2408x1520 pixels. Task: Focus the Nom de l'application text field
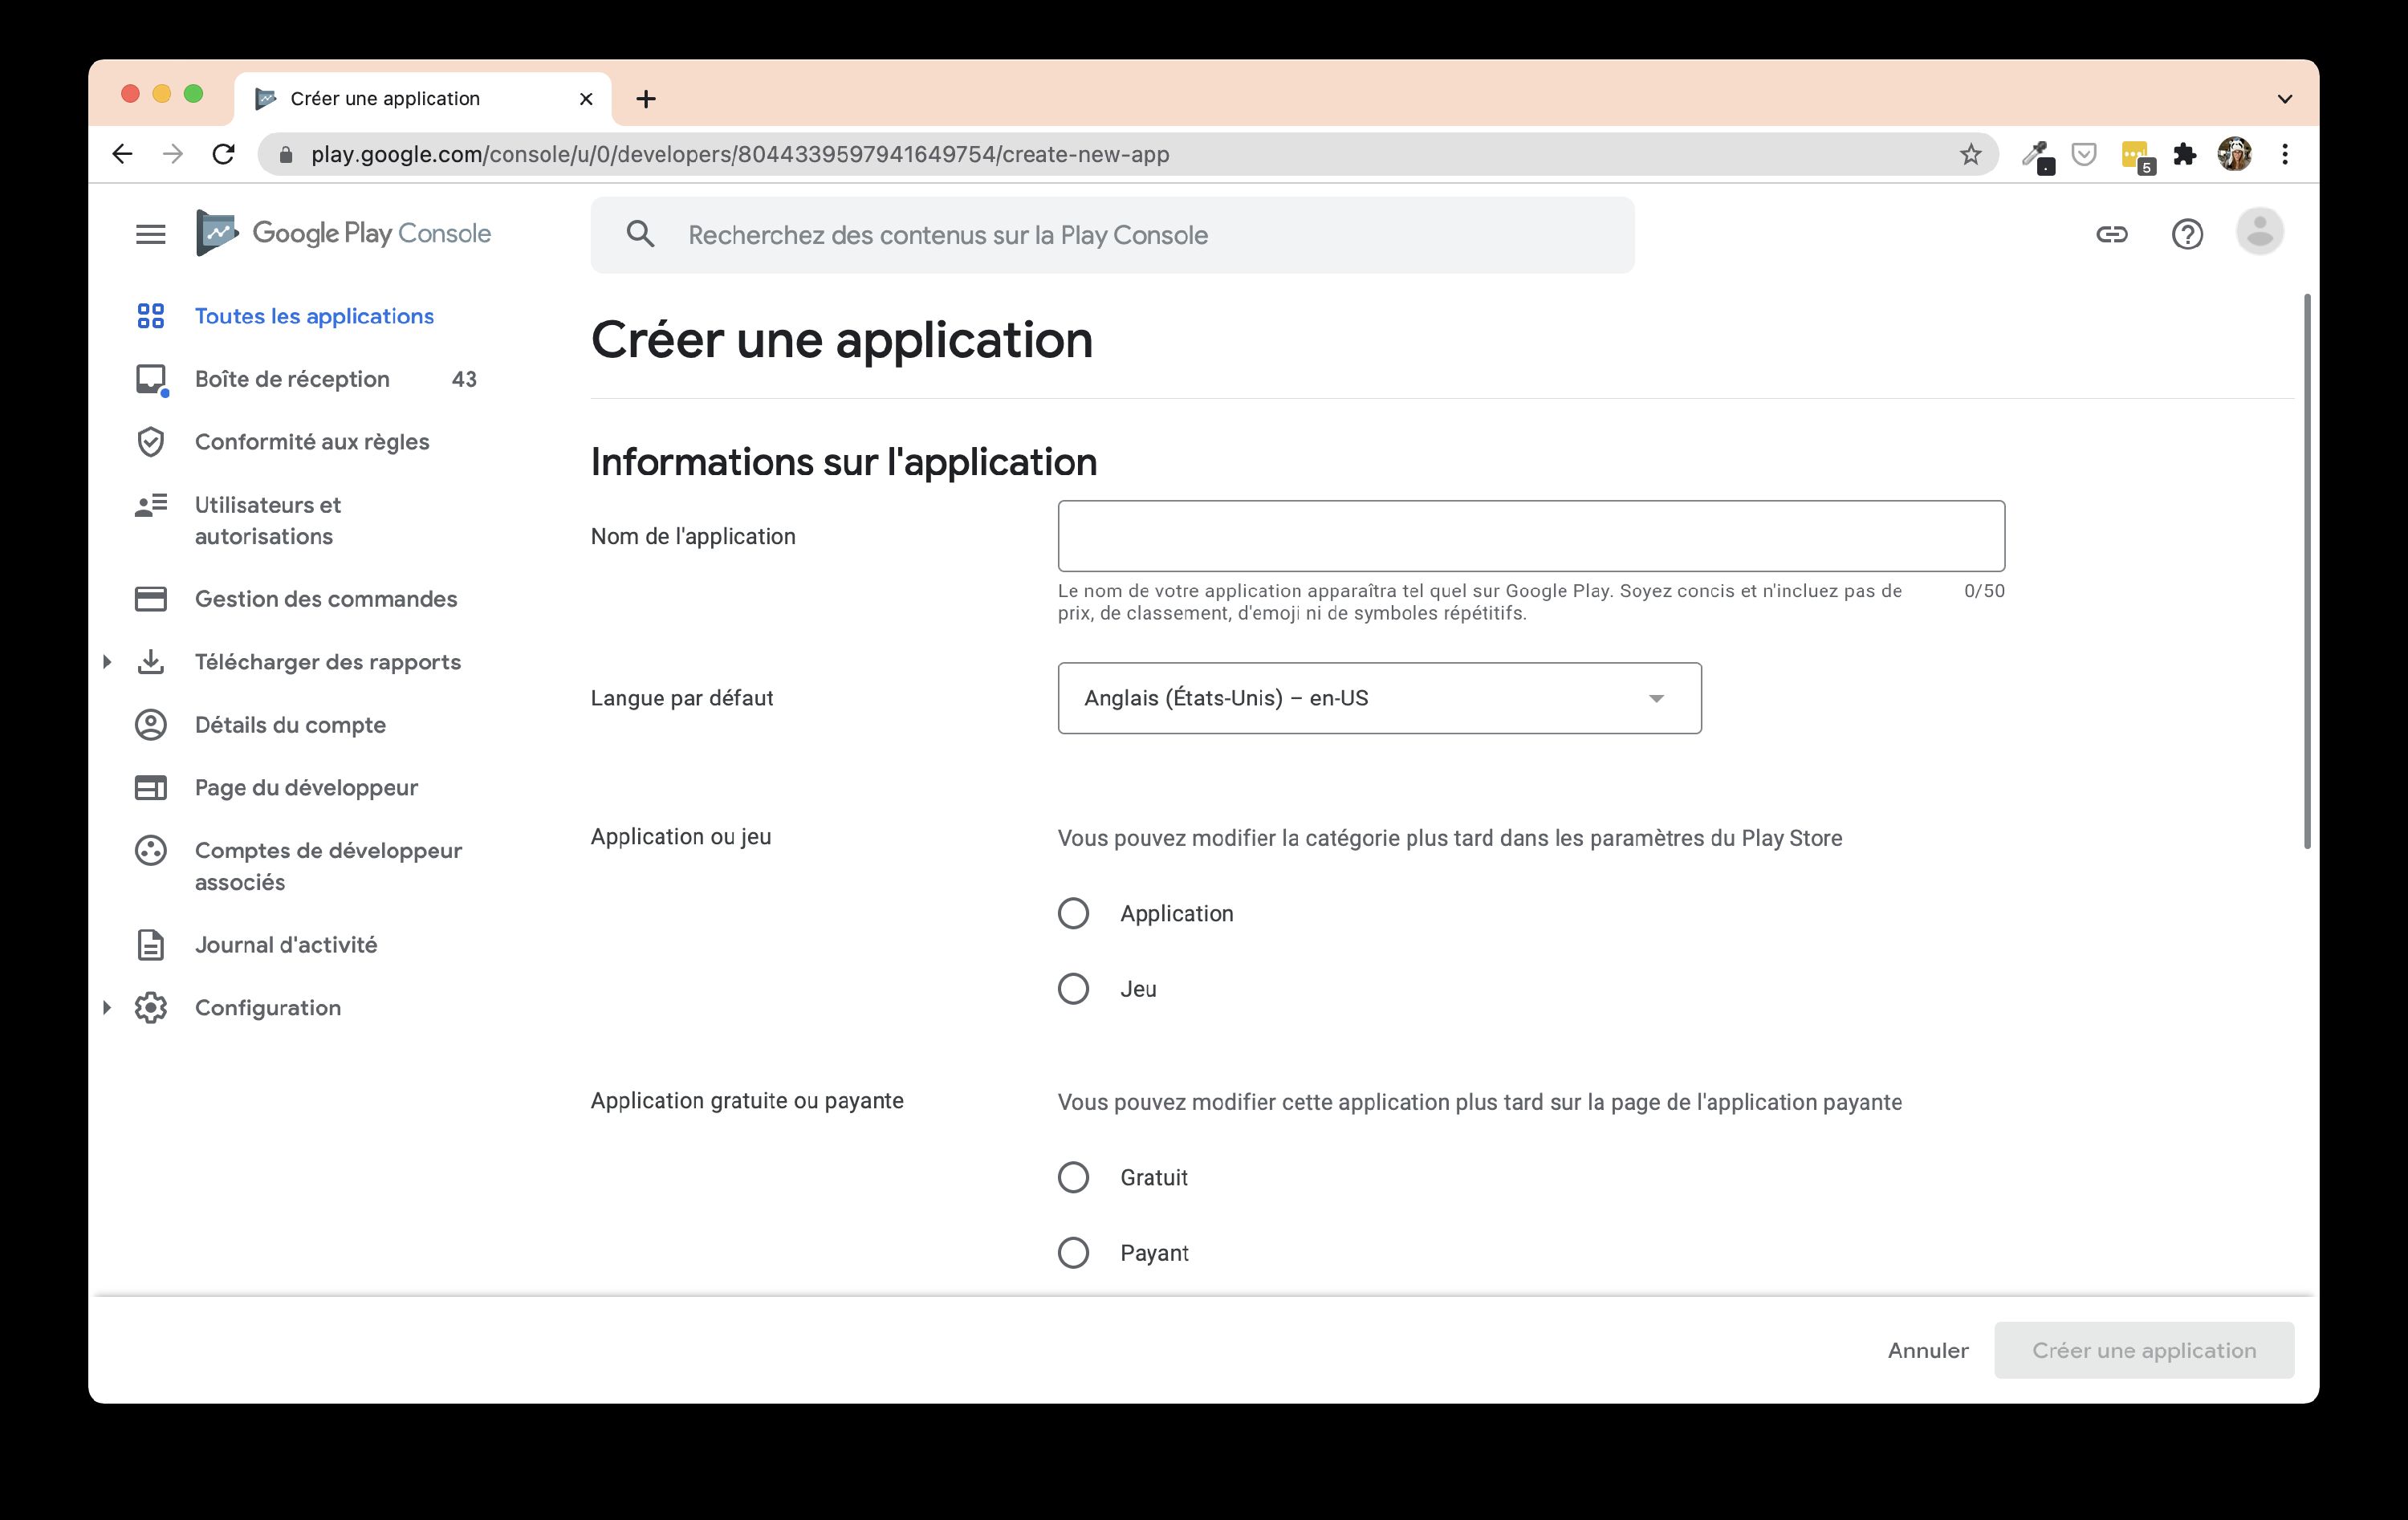point(1530,536)
